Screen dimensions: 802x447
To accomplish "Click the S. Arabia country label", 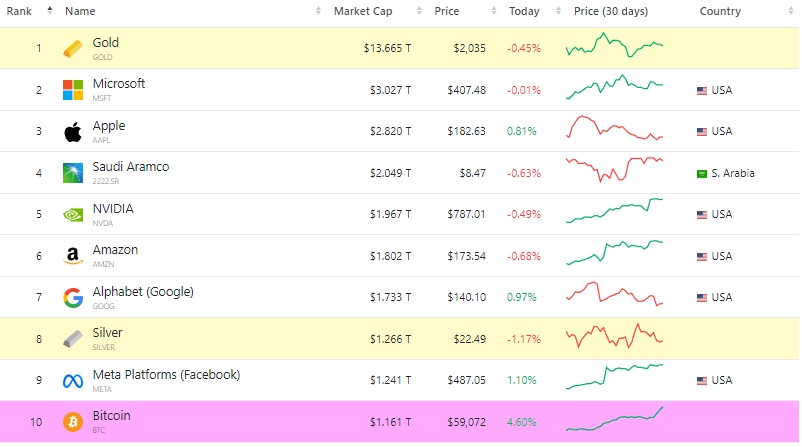I will [x=732, y=173].
